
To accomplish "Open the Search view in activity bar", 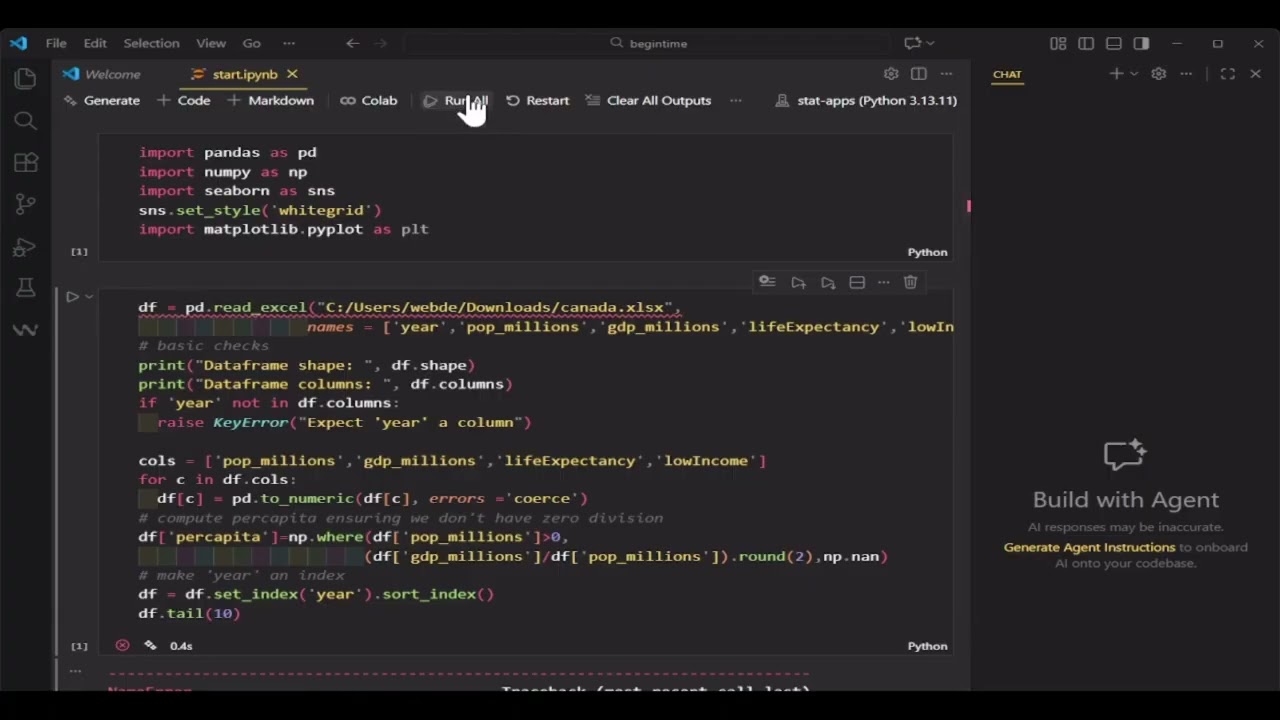I will tap(25, 121).
